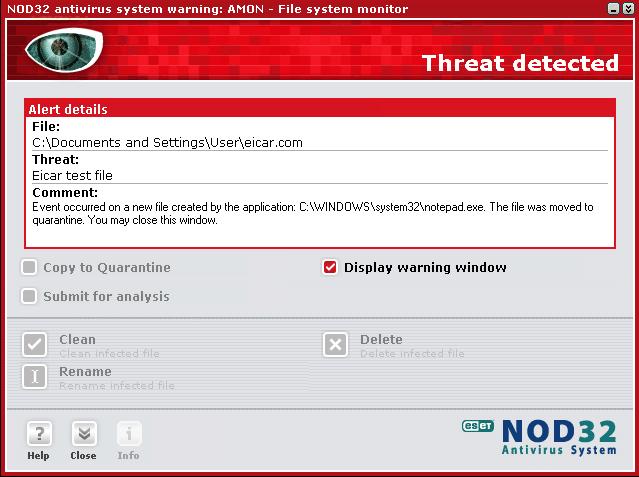Image resolution: width=639 pixels, height=477 pixels.
Task: Uncheck Display warning window
Action: (x=330, y=267)
